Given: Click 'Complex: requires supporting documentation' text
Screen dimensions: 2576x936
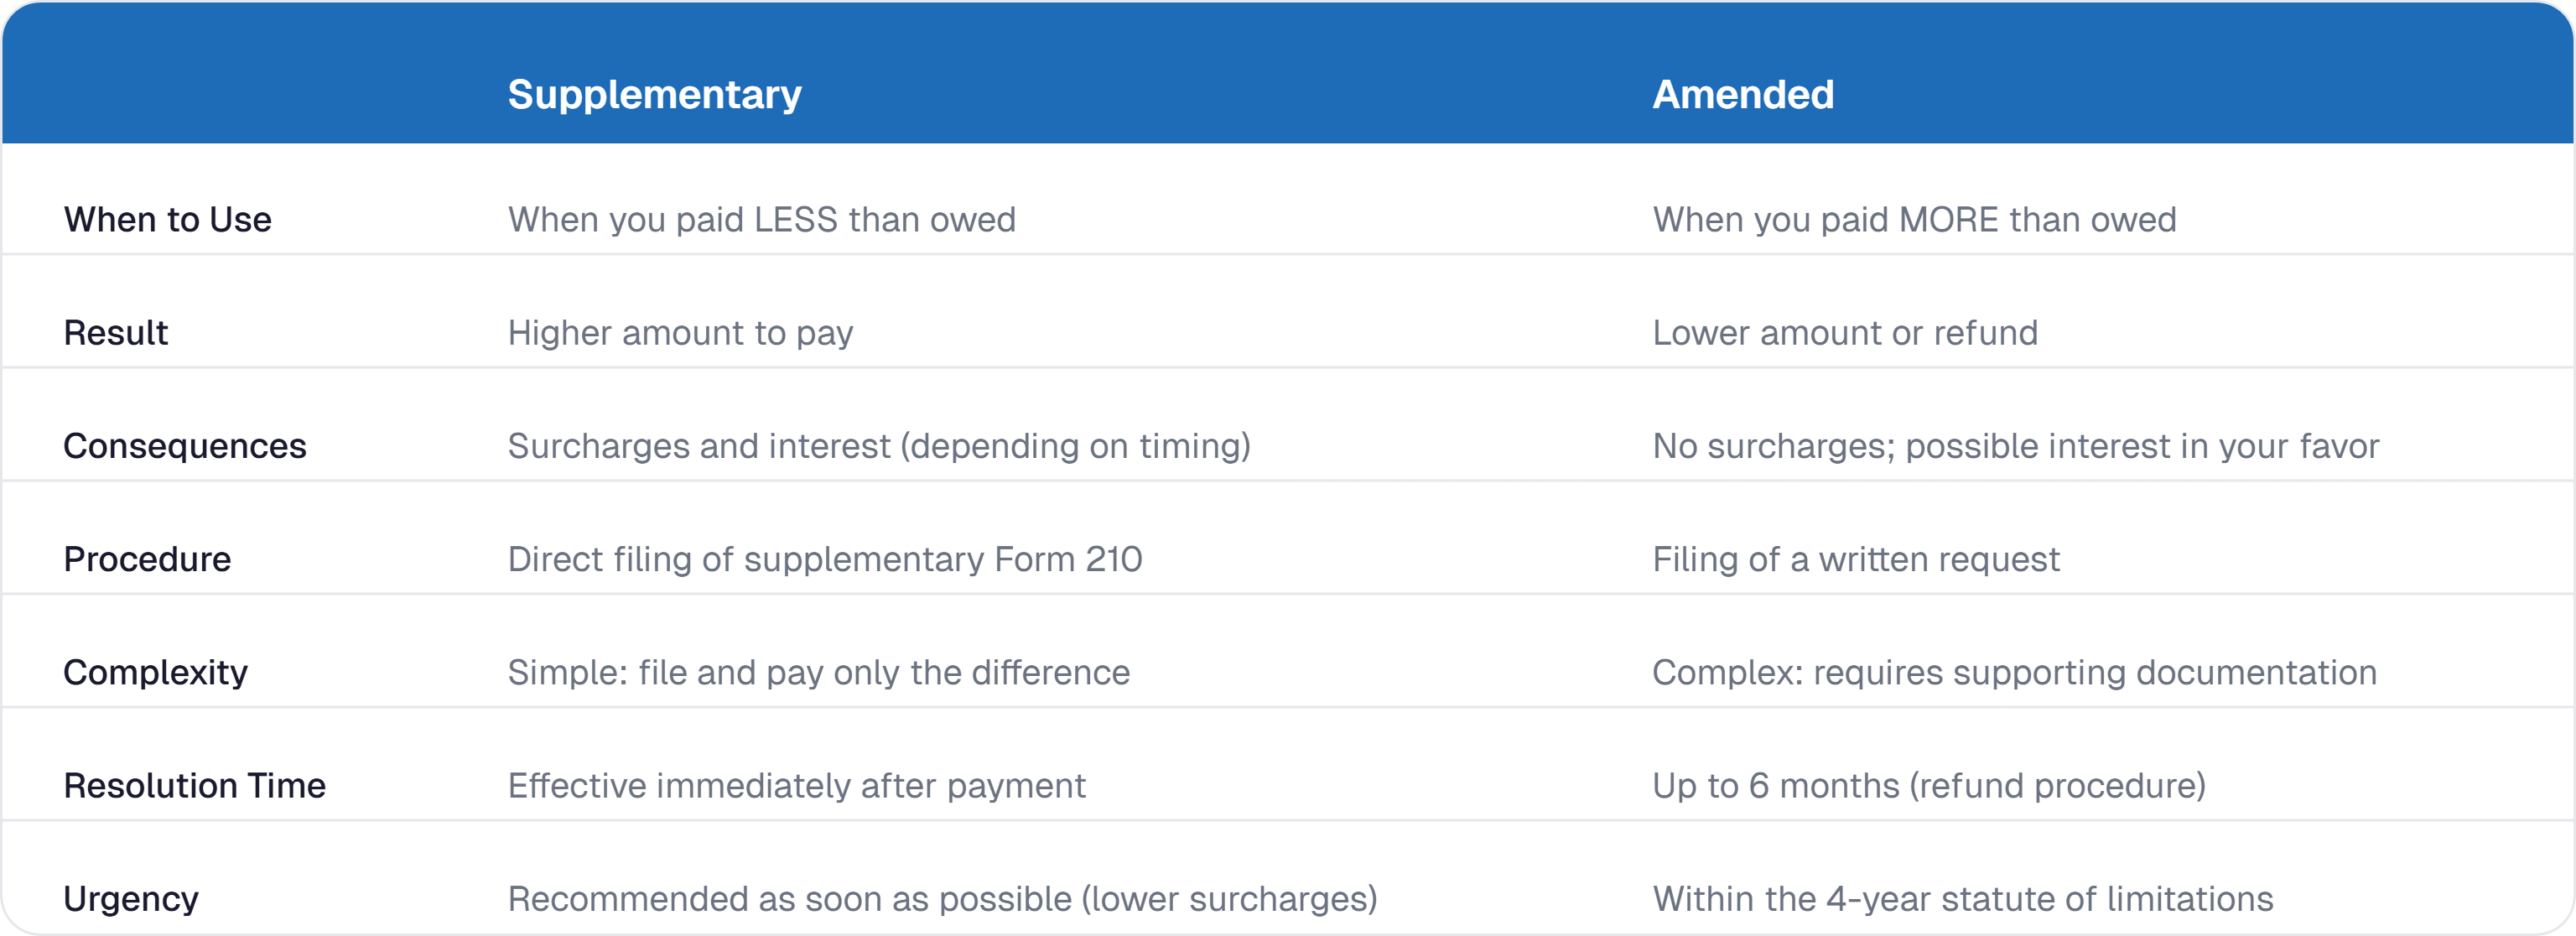Looking at the screenshot, I should click(x=2013, y=672).
